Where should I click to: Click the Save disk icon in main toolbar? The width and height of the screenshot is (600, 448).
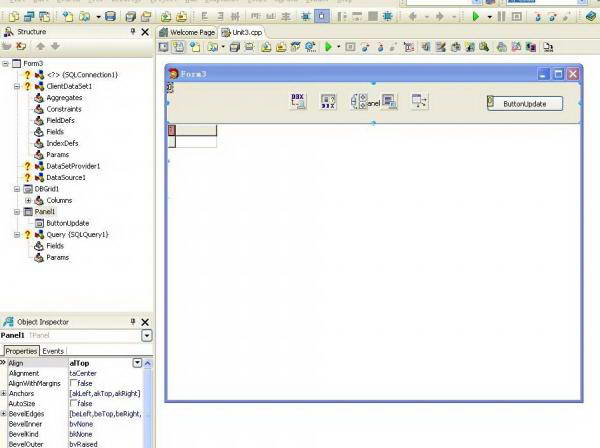[110, 16]
